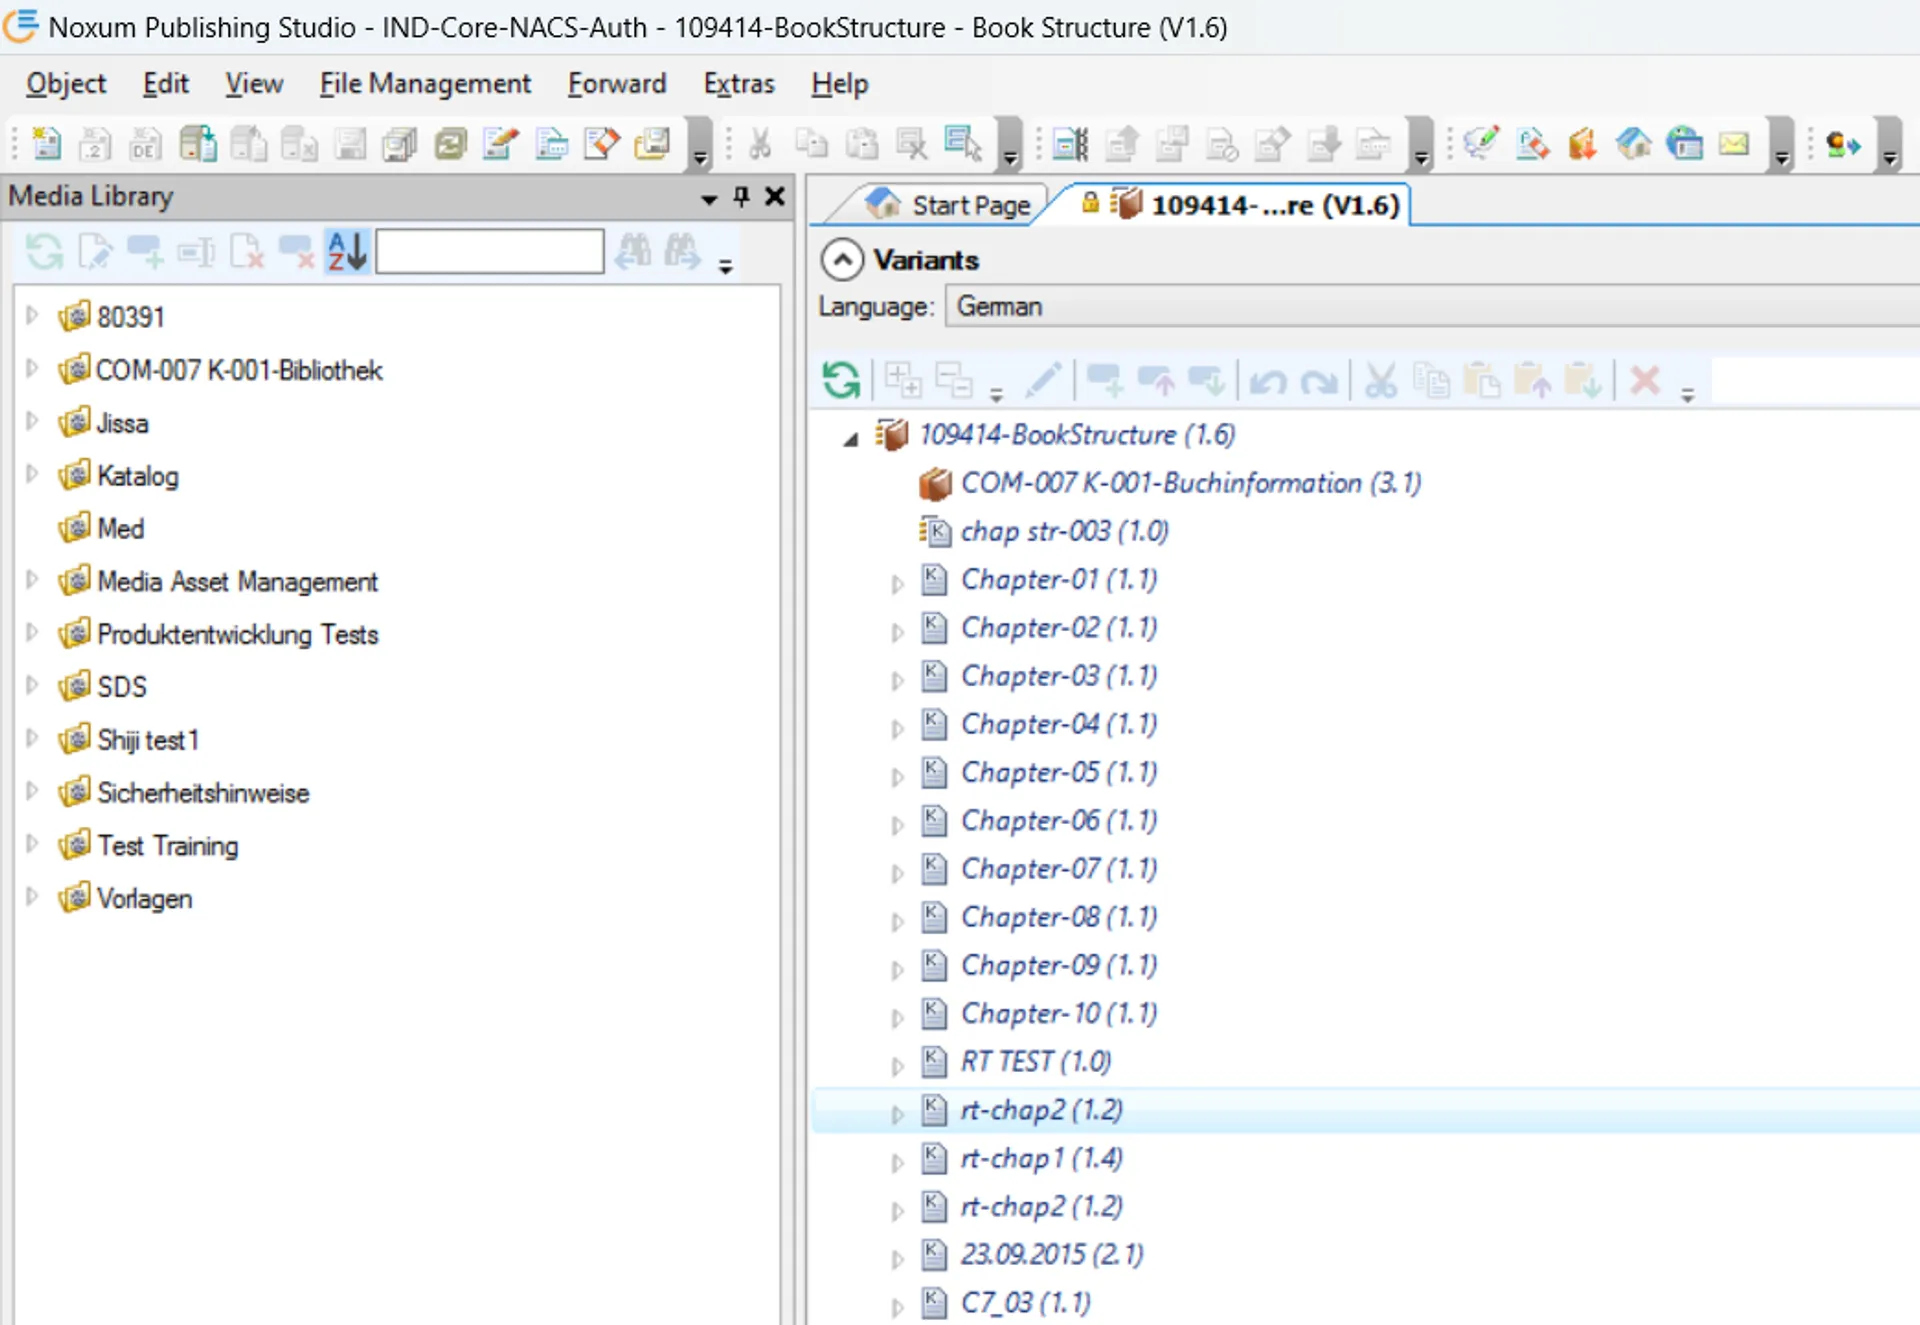The image size is (1920, 1325).
Task: Expand the Media Asset Management folder
Action: point(31,580)
